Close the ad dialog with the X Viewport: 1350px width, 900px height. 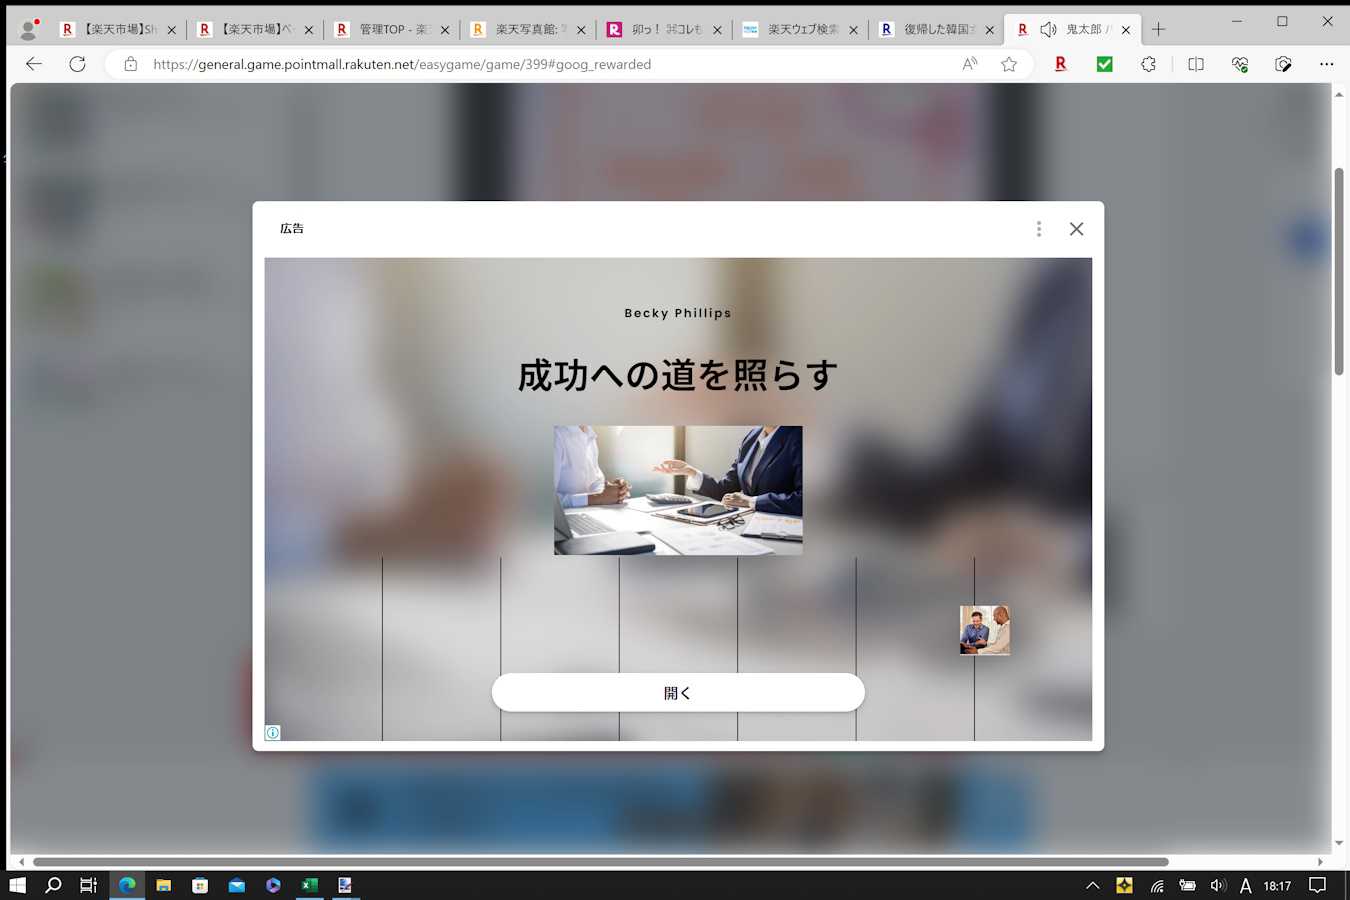1076,229
